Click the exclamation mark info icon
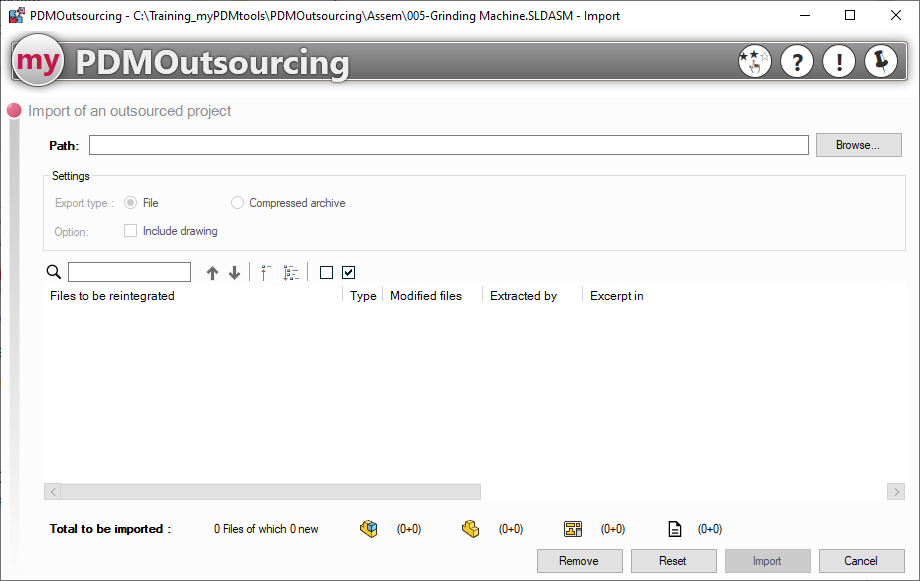920x581 pixels. 838,62
